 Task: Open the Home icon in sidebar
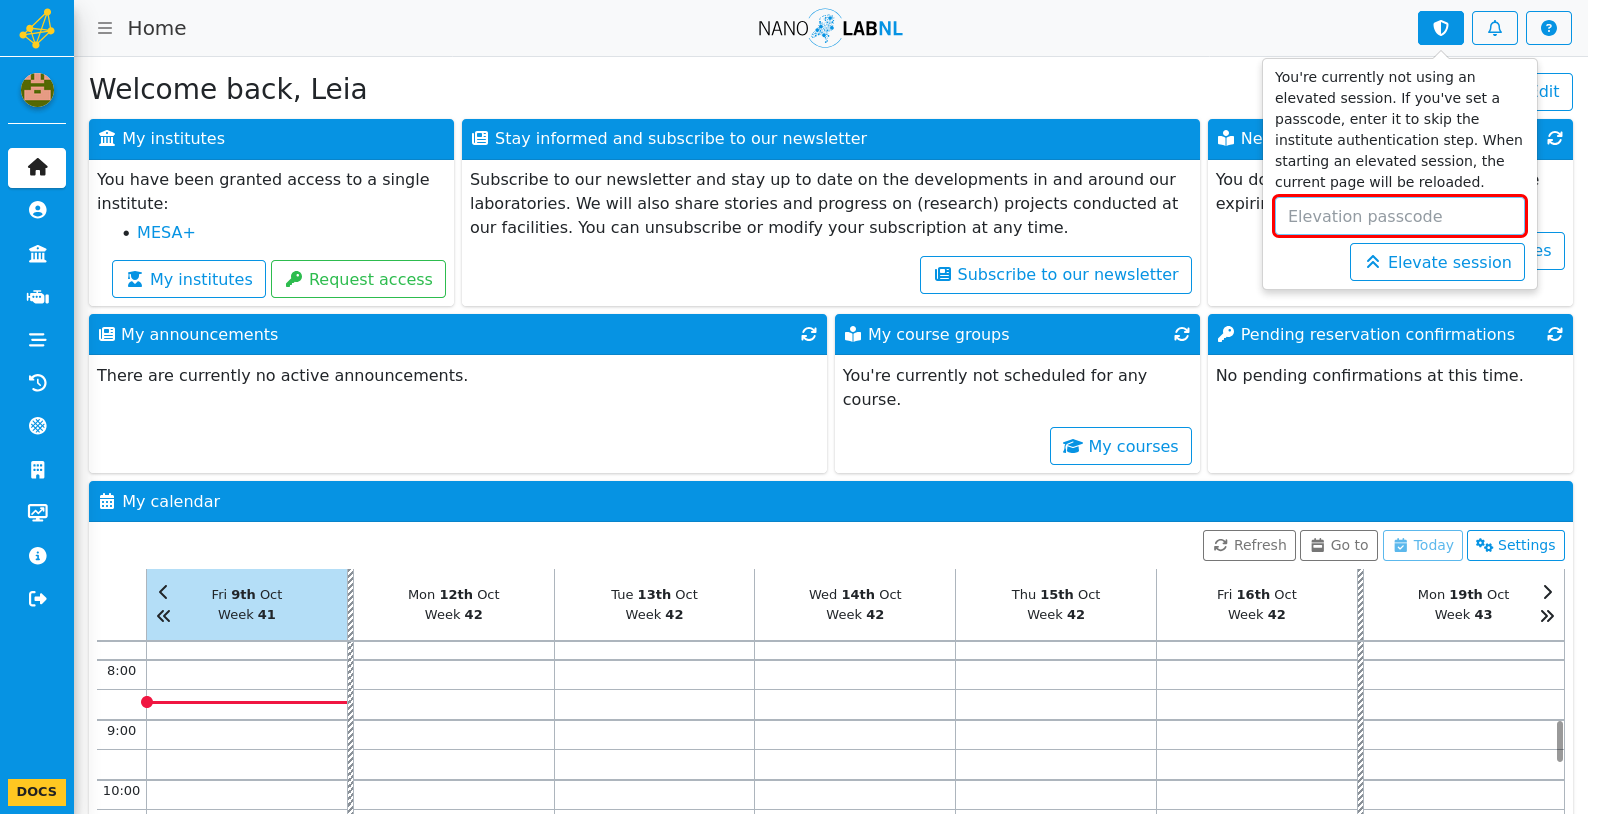[x=37, y=167]
